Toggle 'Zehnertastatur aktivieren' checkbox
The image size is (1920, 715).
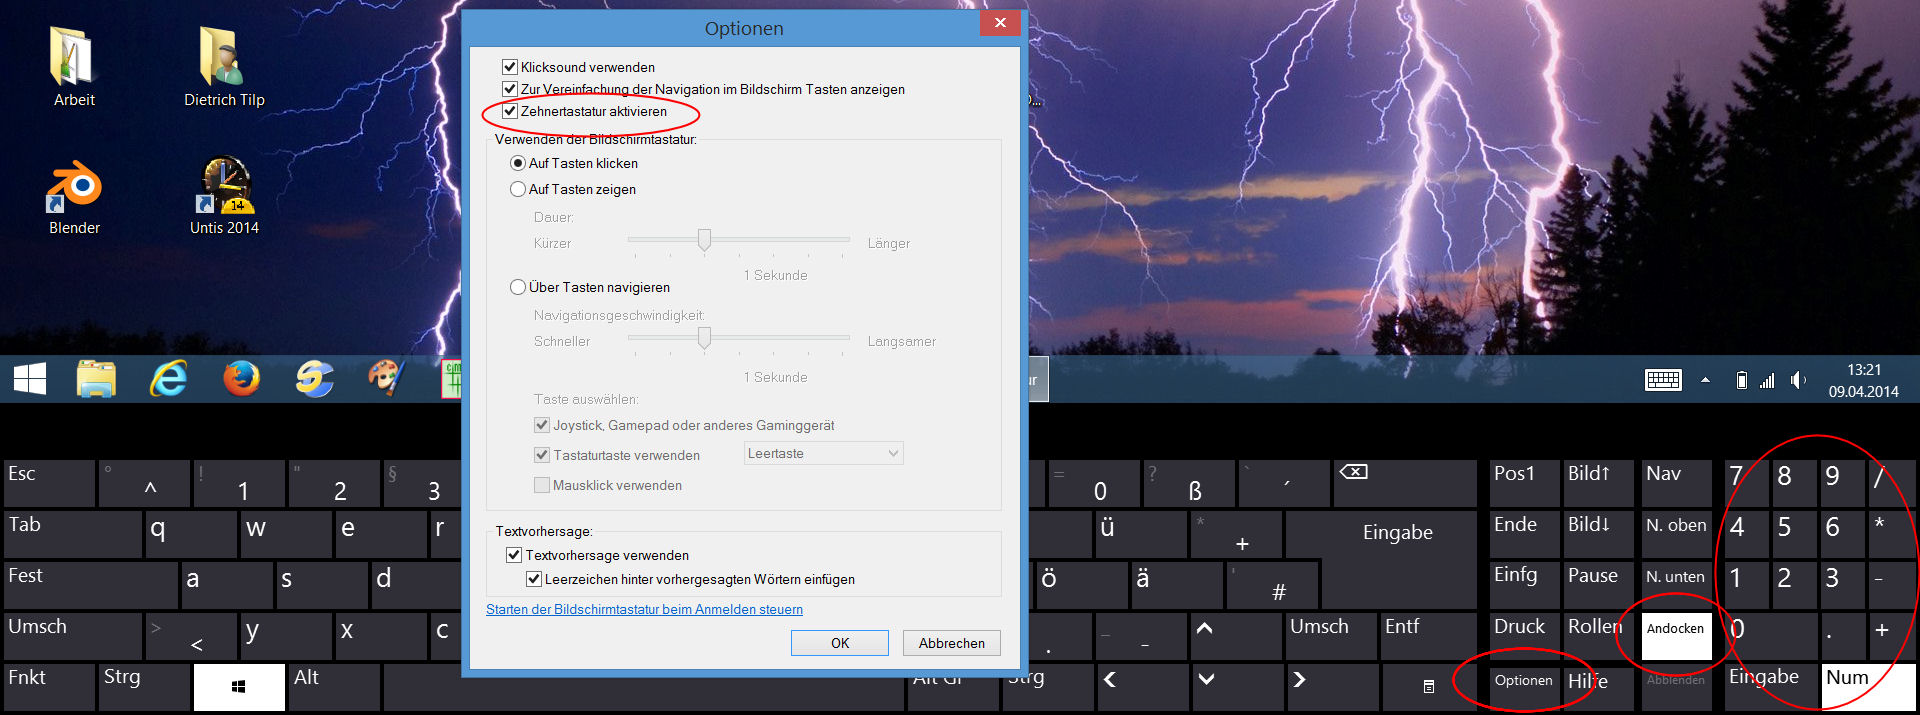click(x=510, y=111)
